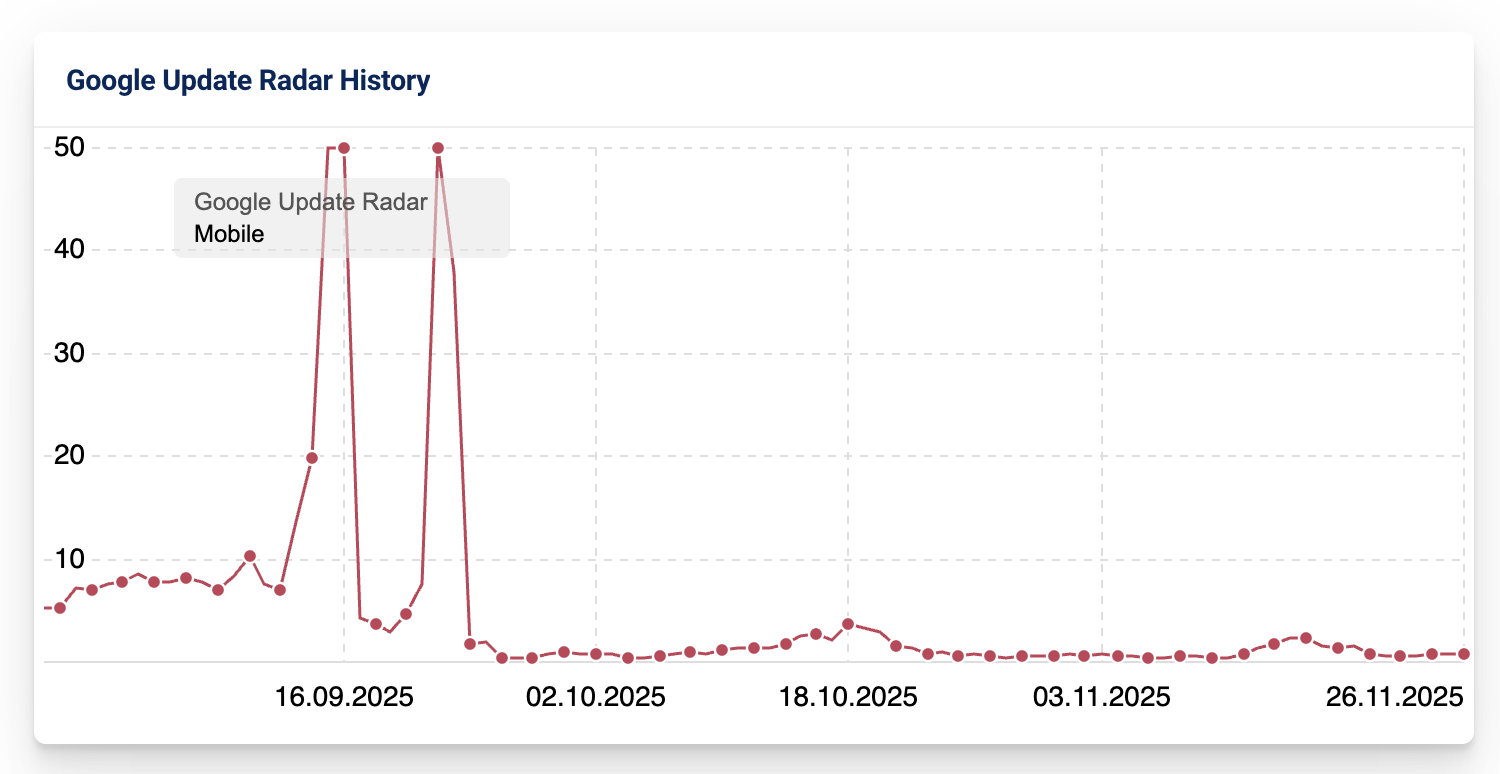Viewport: 1500px width, 774px height.
Task: Click the "Google Update Radar" tooltip heading
Action: pos(311,202)
